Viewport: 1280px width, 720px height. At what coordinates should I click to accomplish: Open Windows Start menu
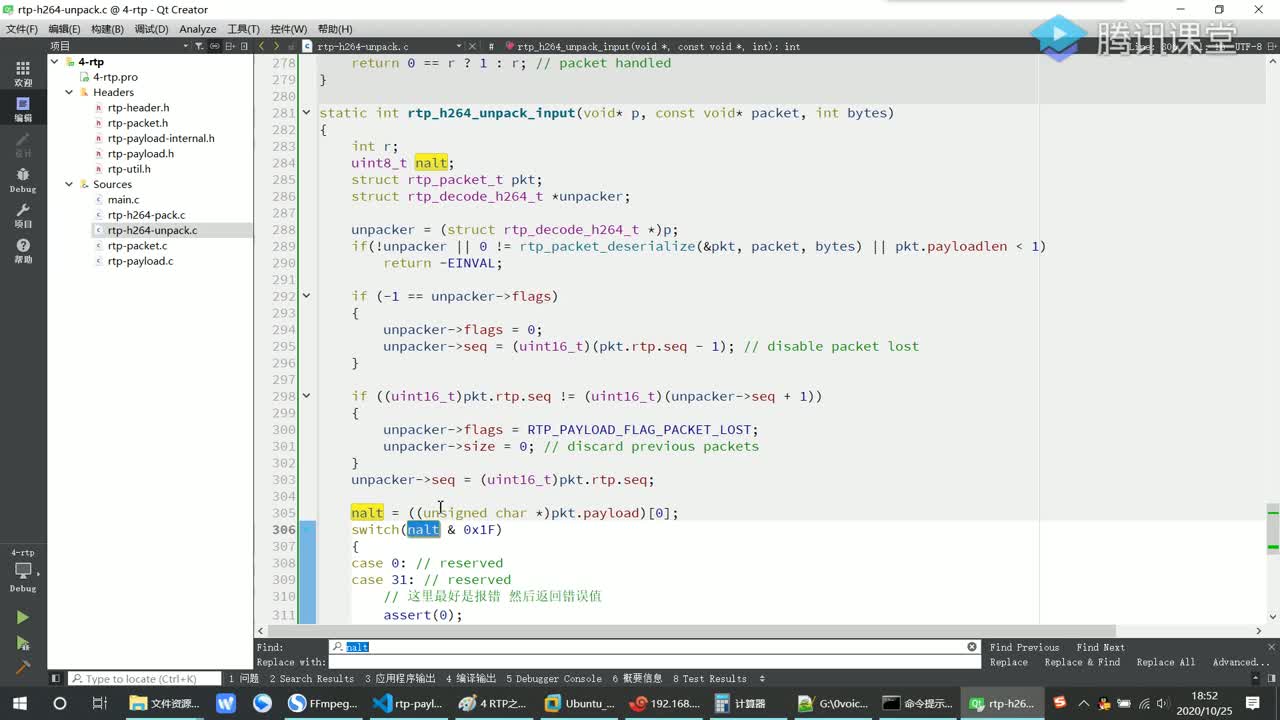click(x=21, y=703)
